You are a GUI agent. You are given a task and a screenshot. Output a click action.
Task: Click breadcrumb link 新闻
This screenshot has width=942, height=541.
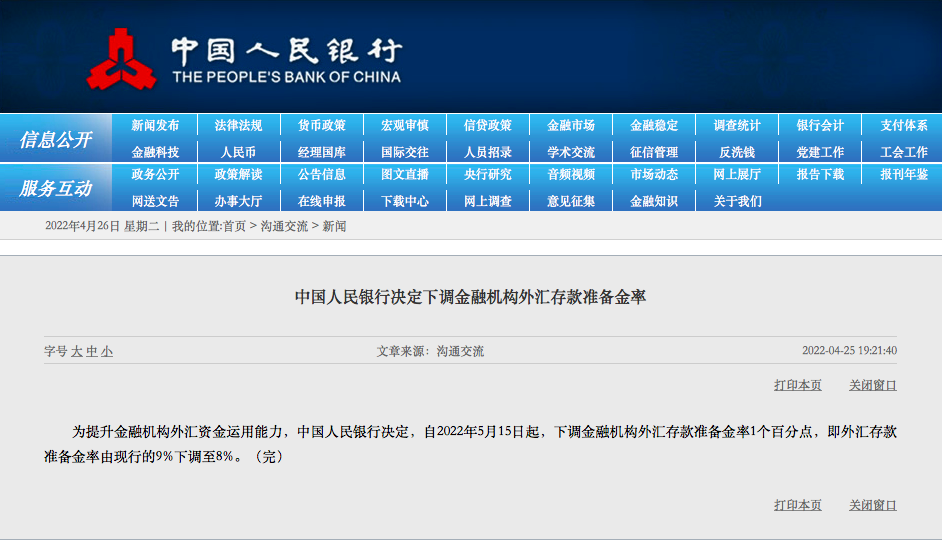[x=334, y=226]
